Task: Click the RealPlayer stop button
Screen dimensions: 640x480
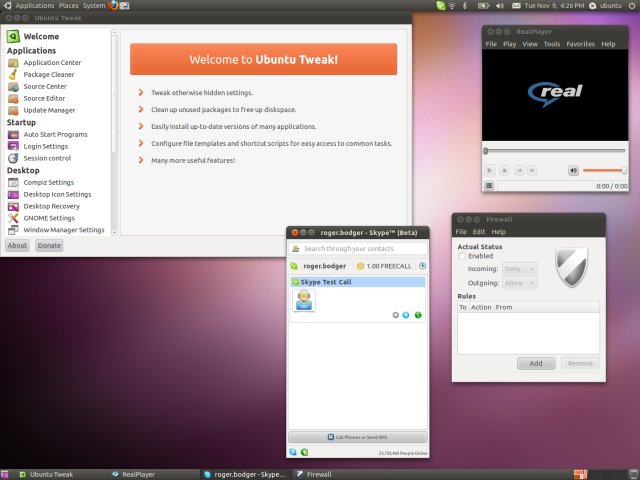Action: click(x=504, y=170)
